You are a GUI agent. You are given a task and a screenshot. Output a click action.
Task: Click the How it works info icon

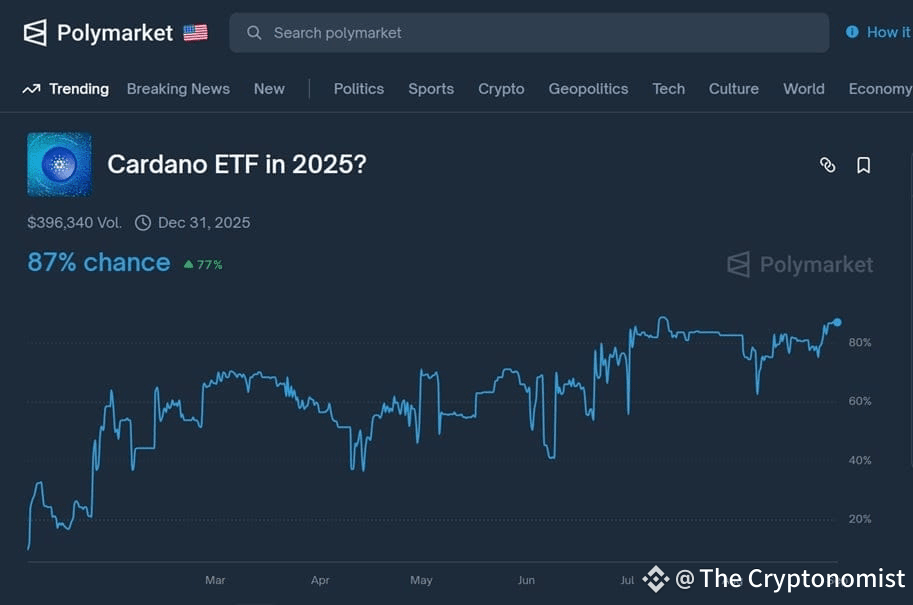point(852,32)
